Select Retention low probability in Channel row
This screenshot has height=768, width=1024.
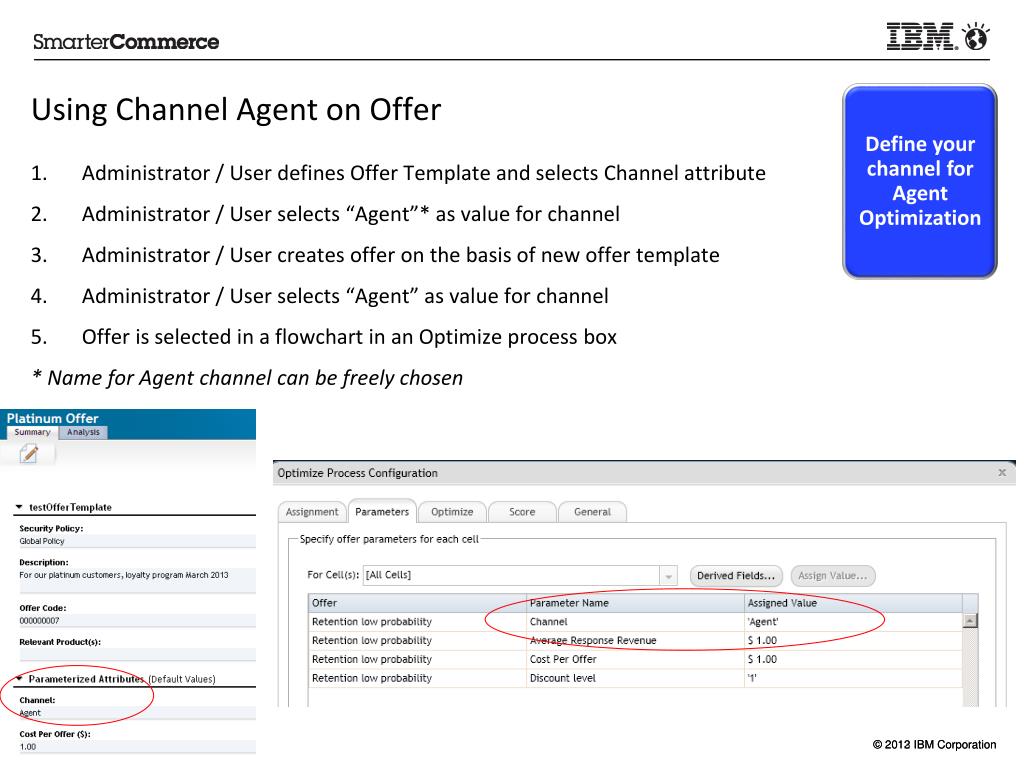point(417,622)
